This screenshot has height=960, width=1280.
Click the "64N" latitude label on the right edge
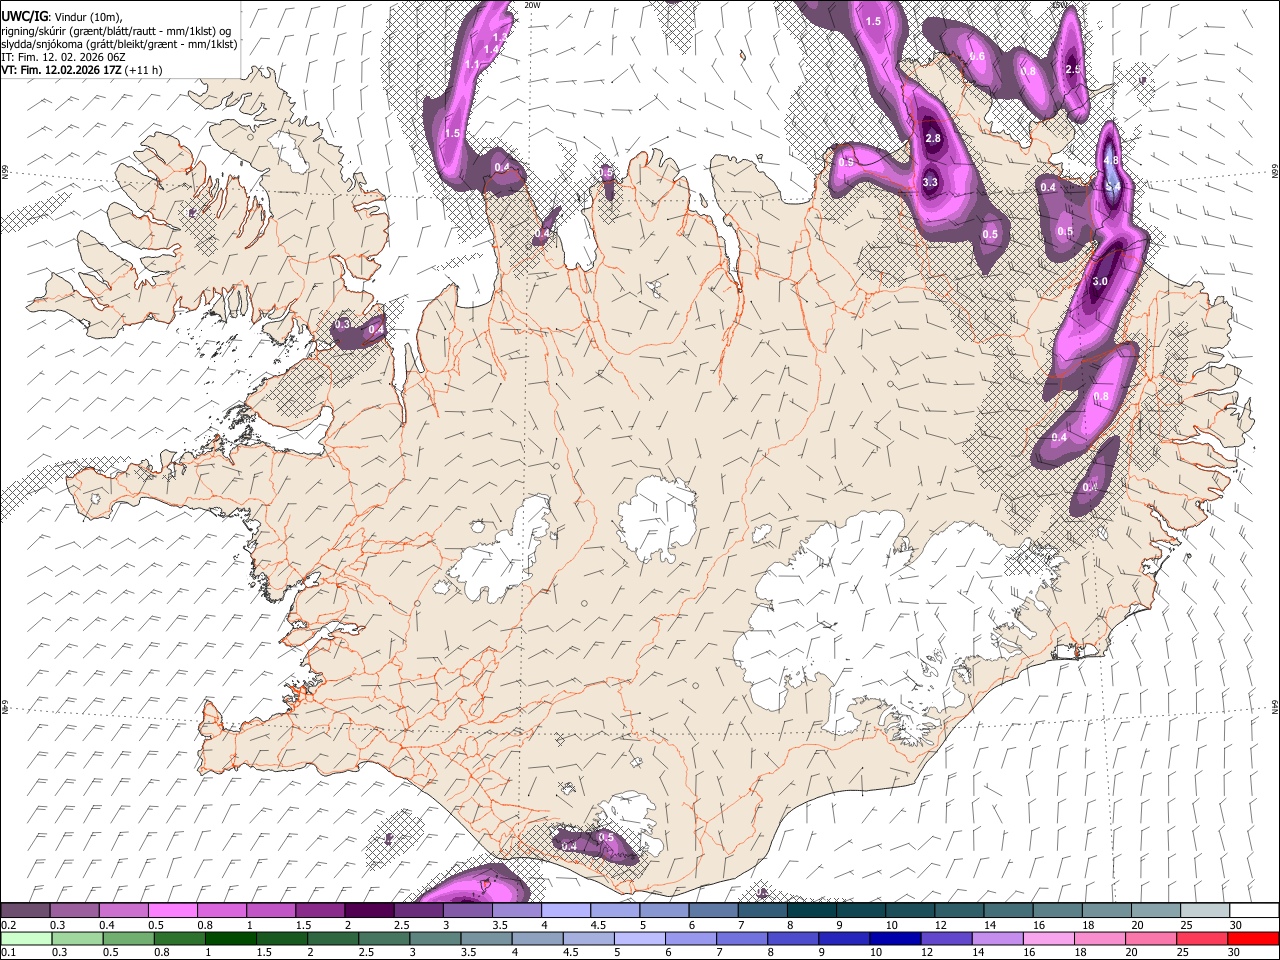(x=1275, y=707)
